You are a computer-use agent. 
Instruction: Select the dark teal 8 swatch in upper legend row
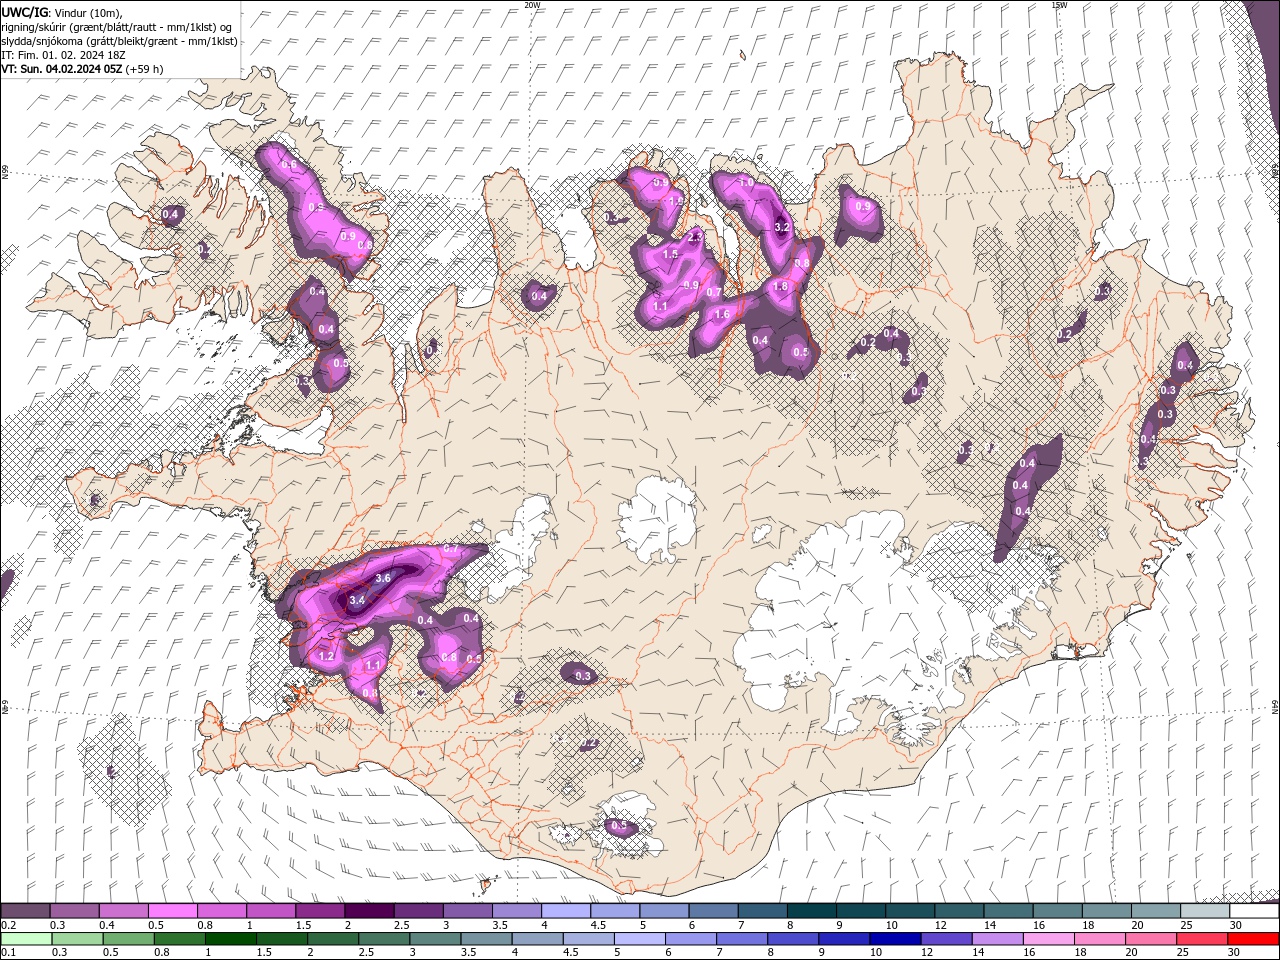pos(812,911)
